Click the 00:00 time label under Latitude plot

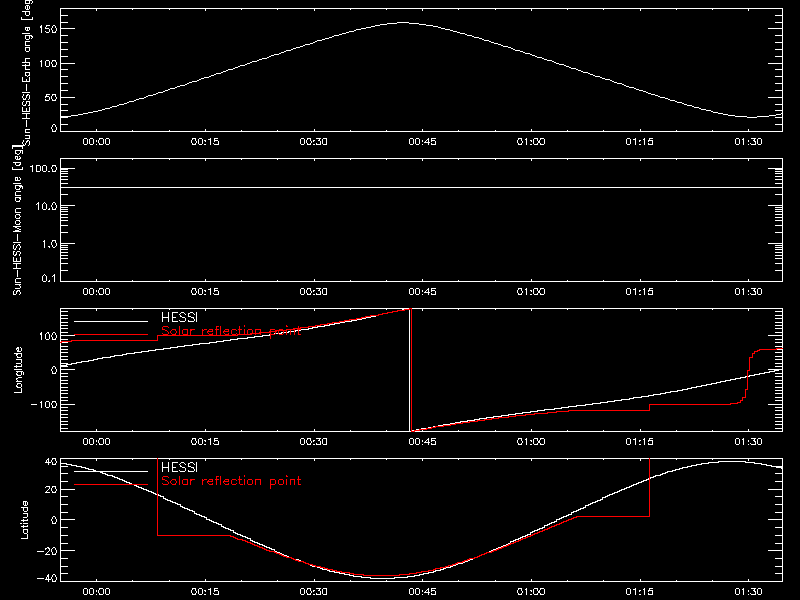(96, 592)
